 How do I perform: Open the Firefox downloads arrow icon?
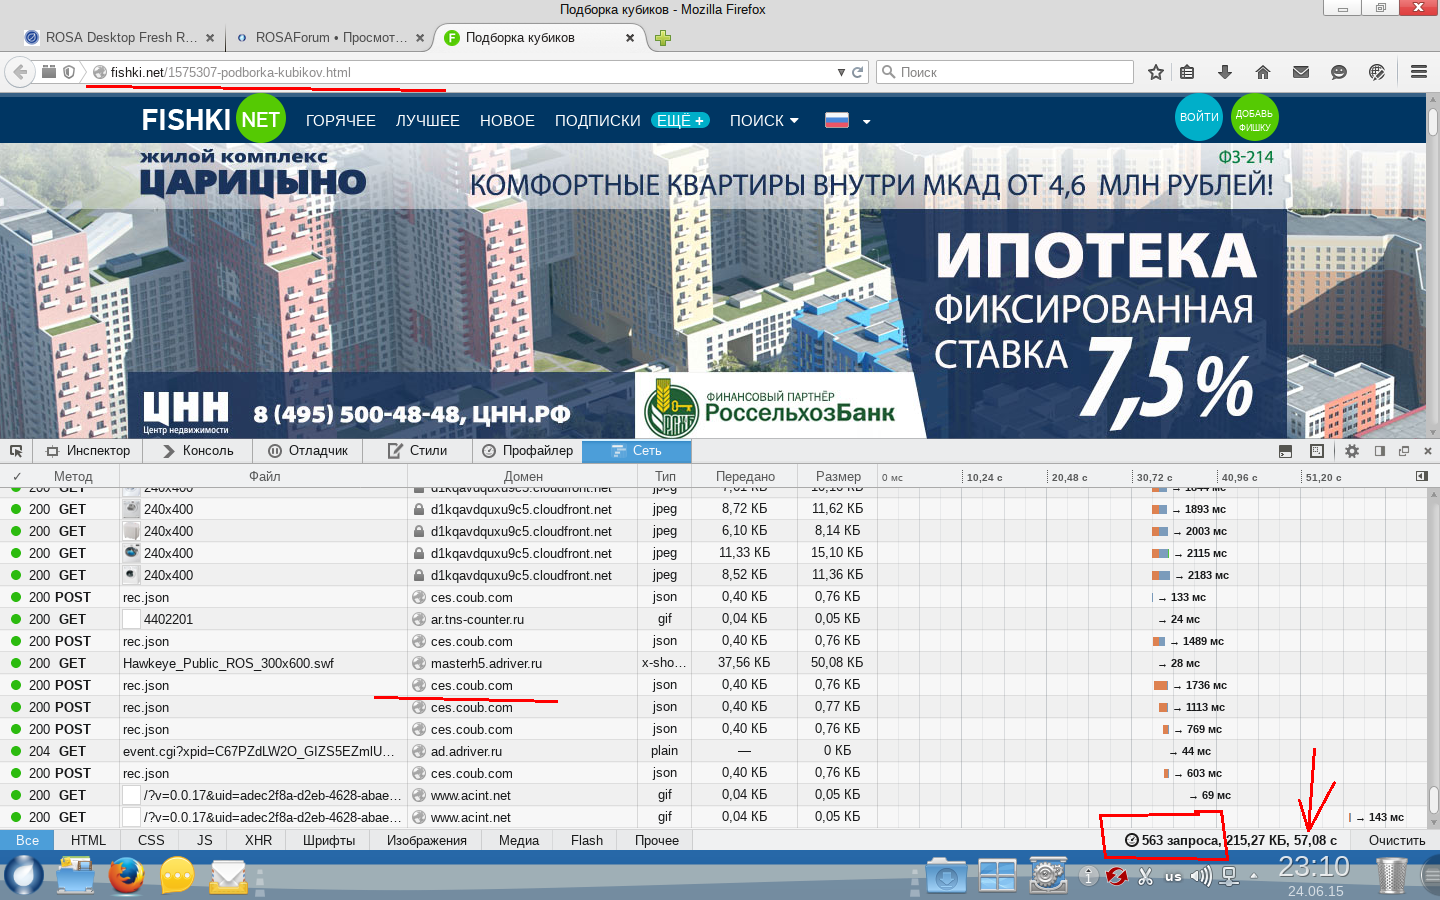coord(1225,72)
